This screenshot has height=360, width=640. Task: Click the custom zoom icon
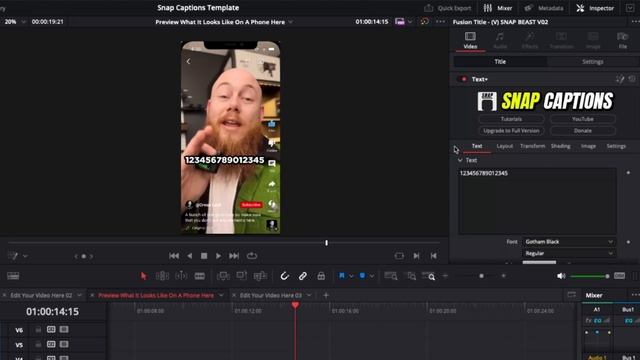(x=429, y=276)
